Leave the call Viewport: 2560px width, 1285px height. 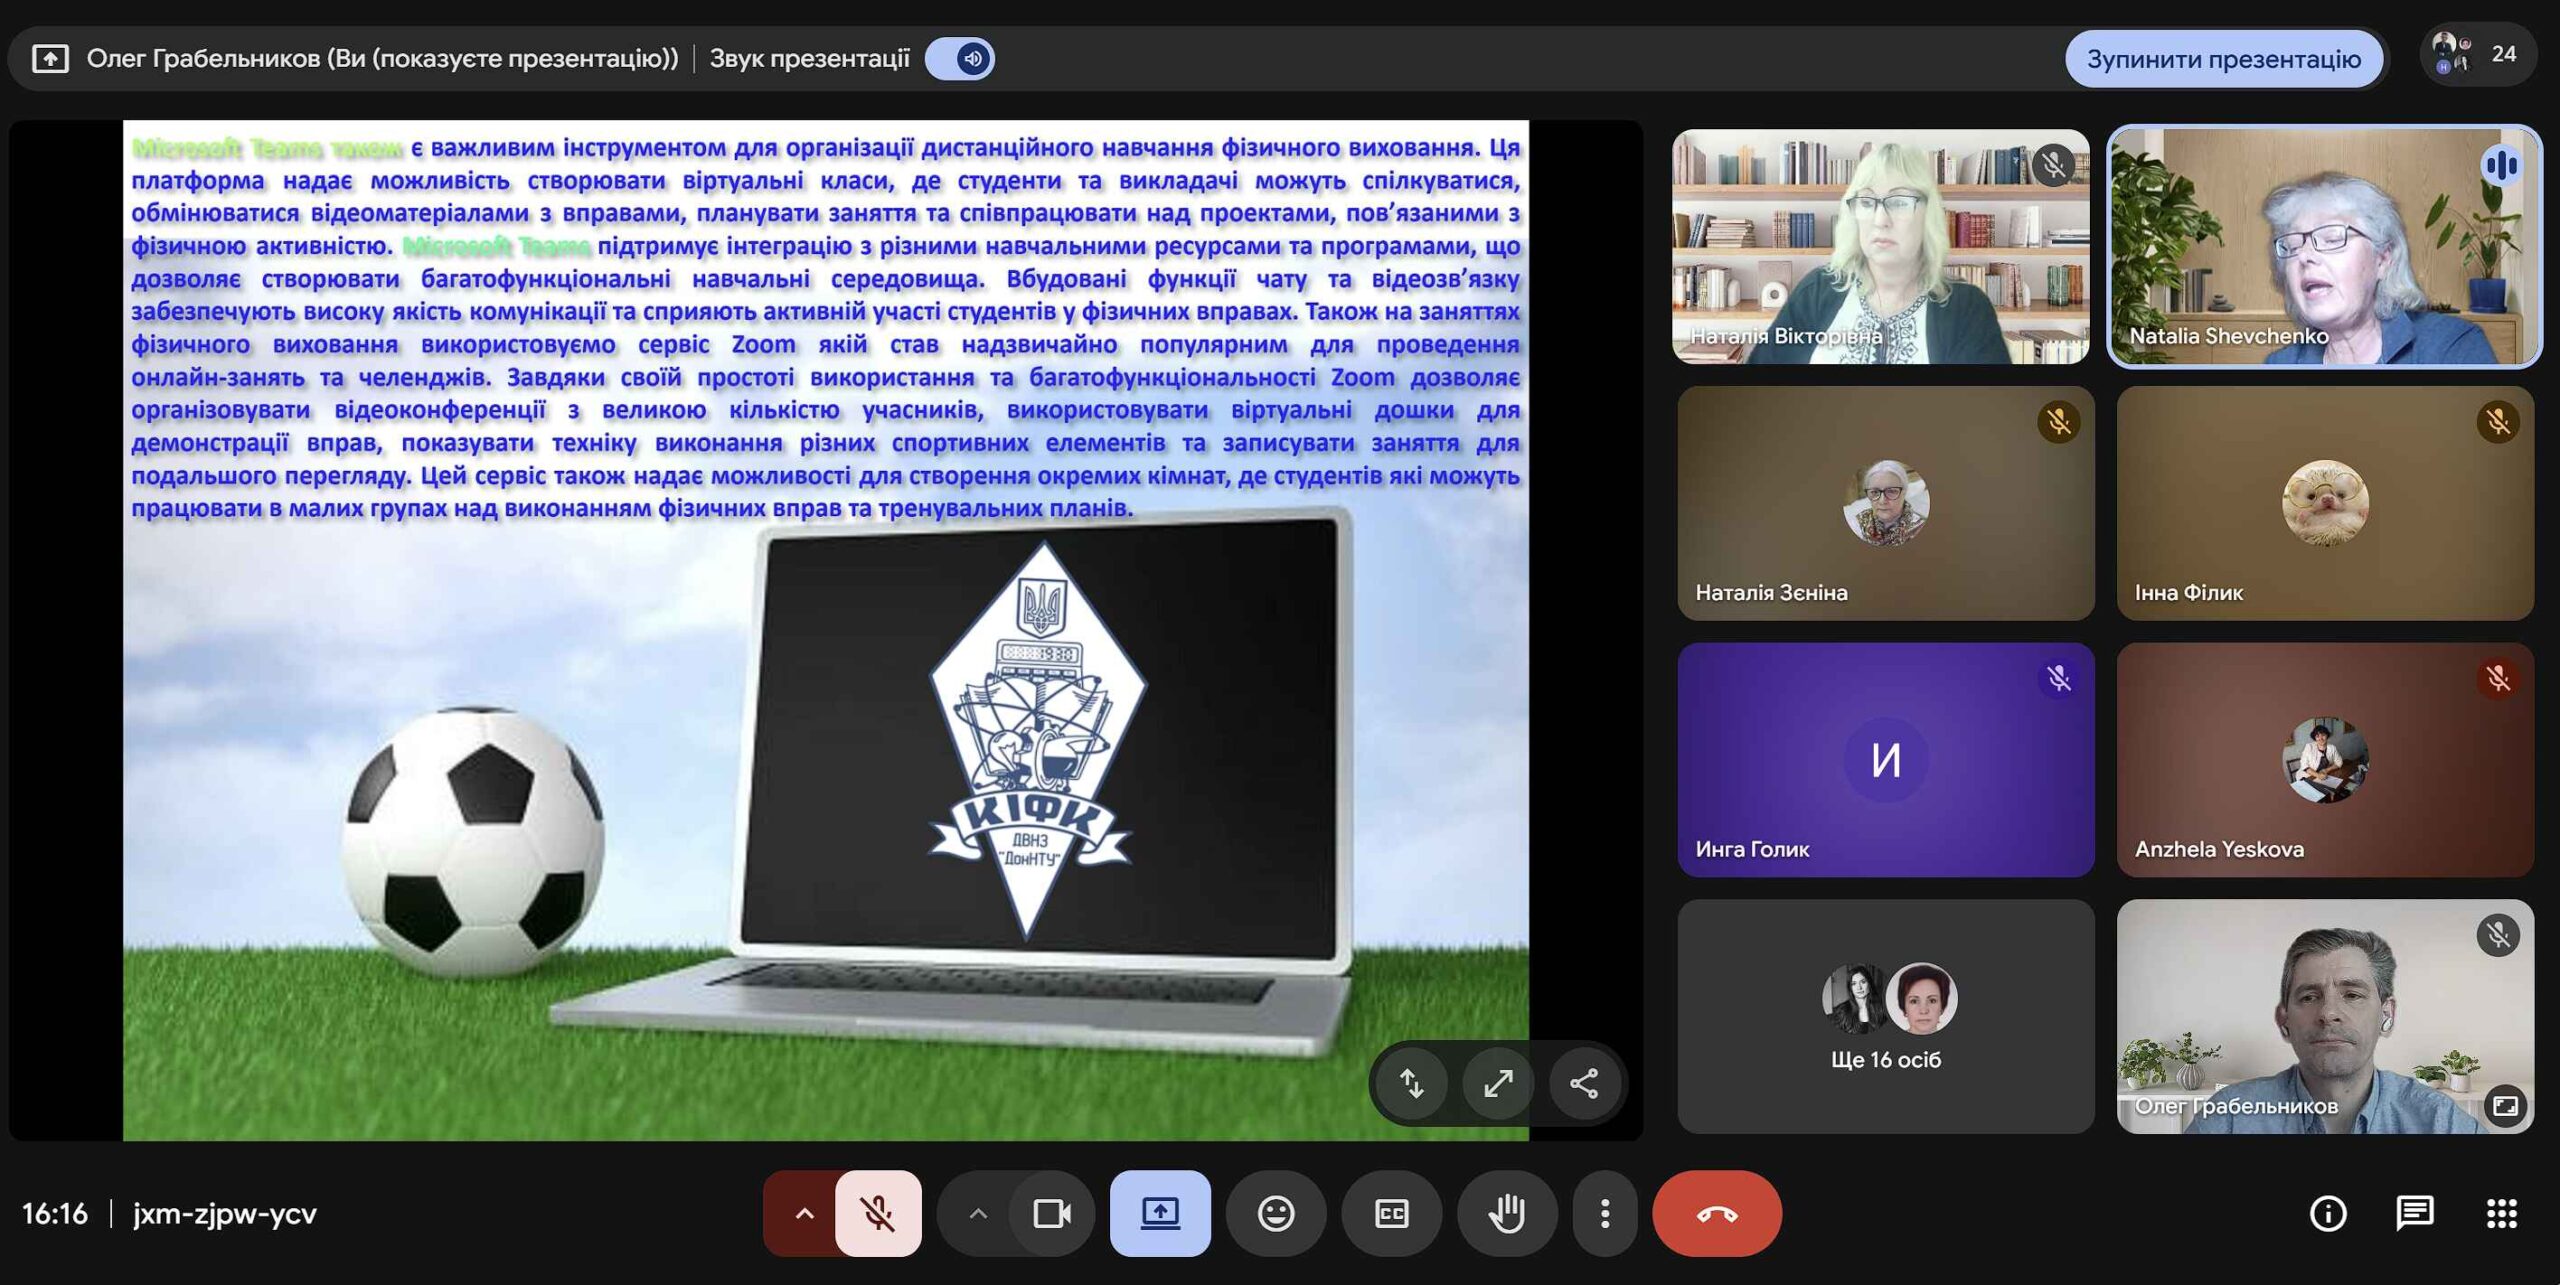tap(1717, 1213)
